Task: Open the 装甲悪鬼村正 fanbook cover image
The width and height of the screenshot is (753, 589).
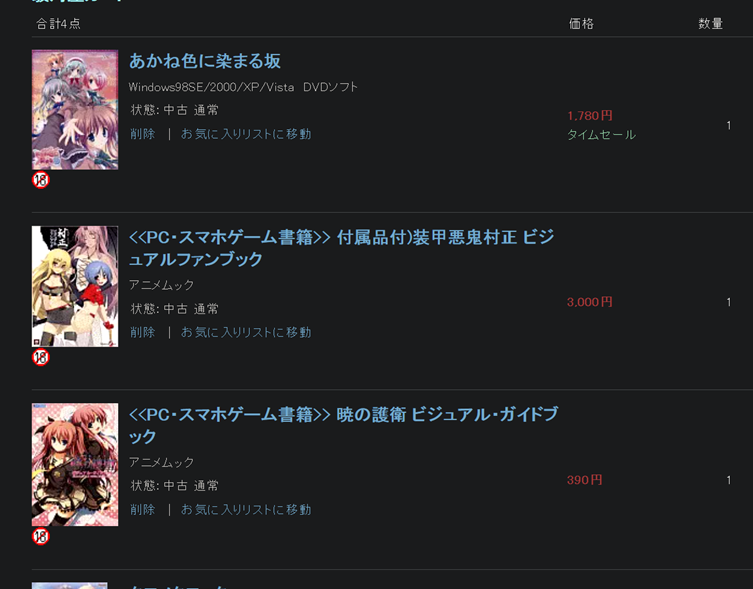Action: pyautogui.click(x=75, y=286)
